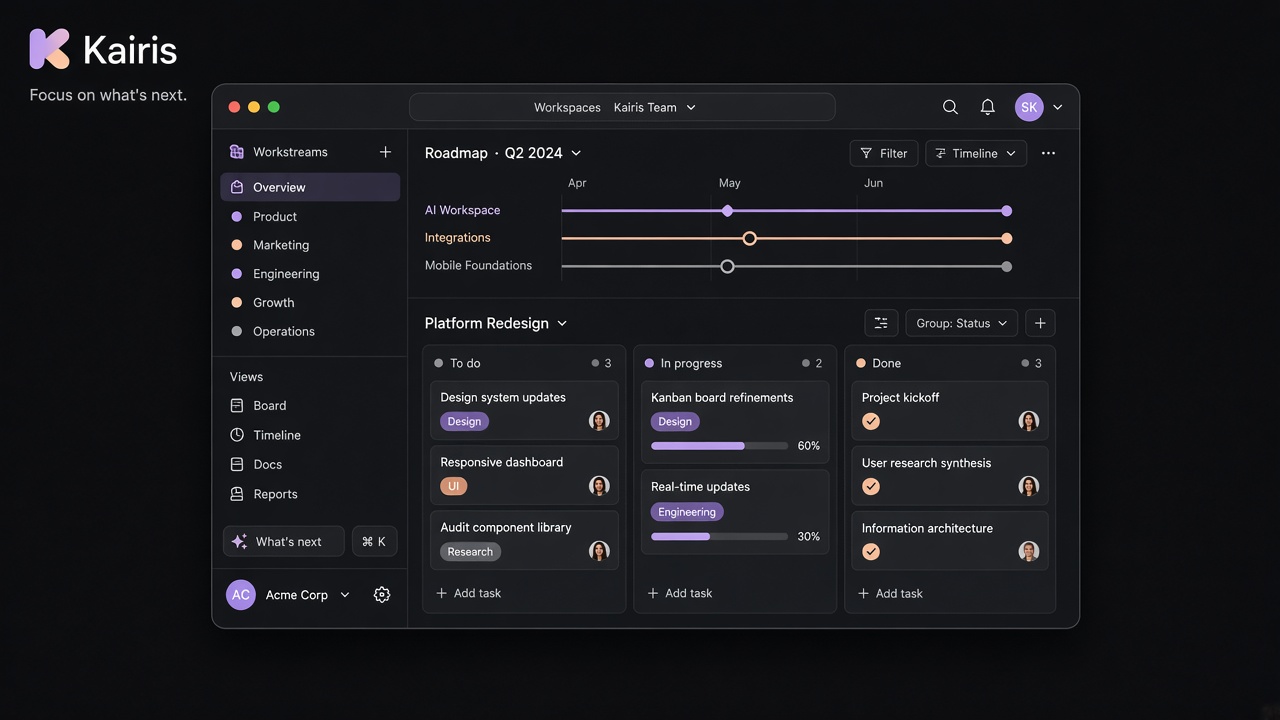1280x720 pixels.
Task: Toggle User research synthesis completed checkmark
Action: [x=871, y=486]
